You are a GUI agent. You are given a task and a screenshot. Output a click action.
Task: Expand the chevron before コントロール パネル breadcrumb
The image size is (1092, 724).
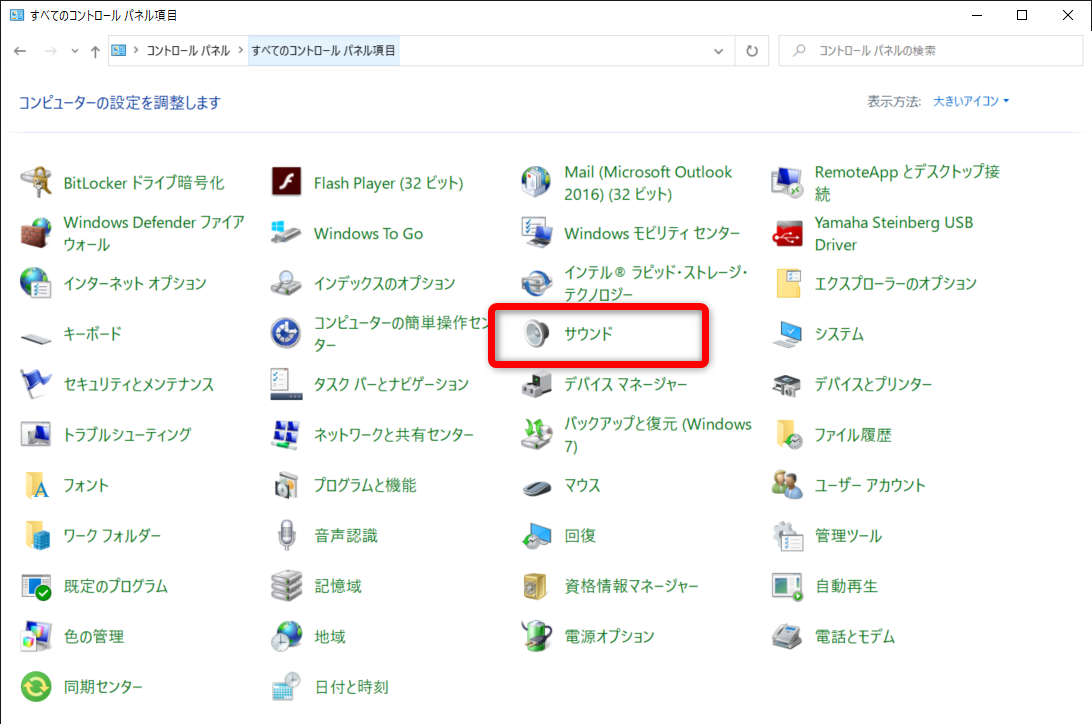click(x=136, y=50)
